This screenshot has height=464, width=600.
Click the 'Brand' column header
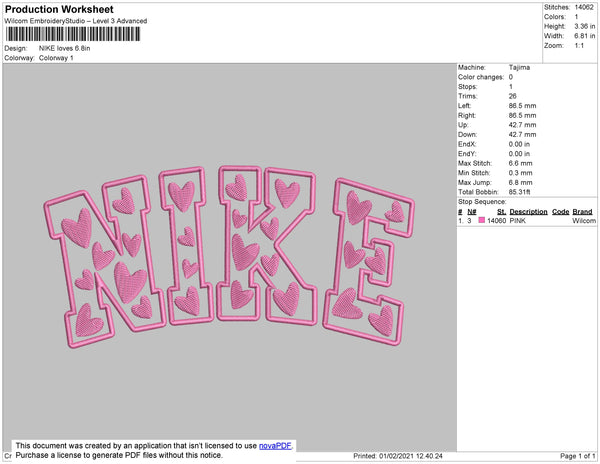[582, 212]
